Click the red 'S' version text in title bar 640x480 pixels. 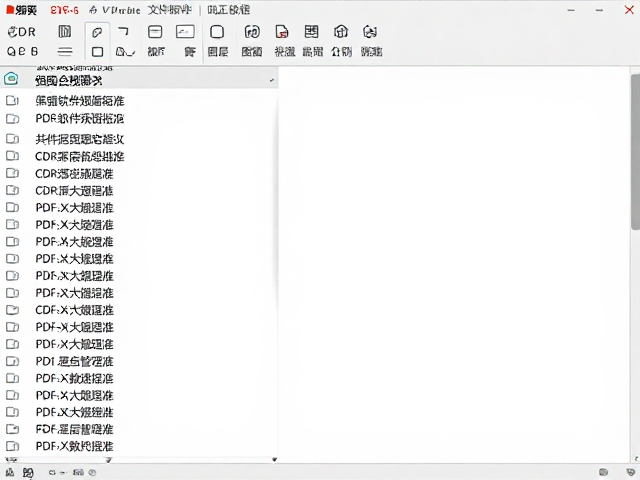point(64,10)
